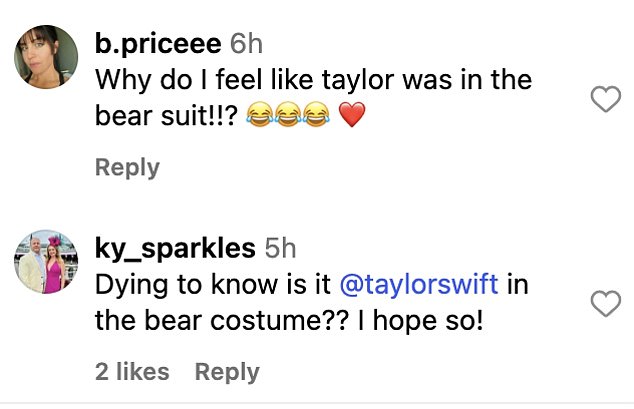Open ky_sparkles's profile picture
The image size is (634, 409).
pyautogui.click(x=46, y=264)
